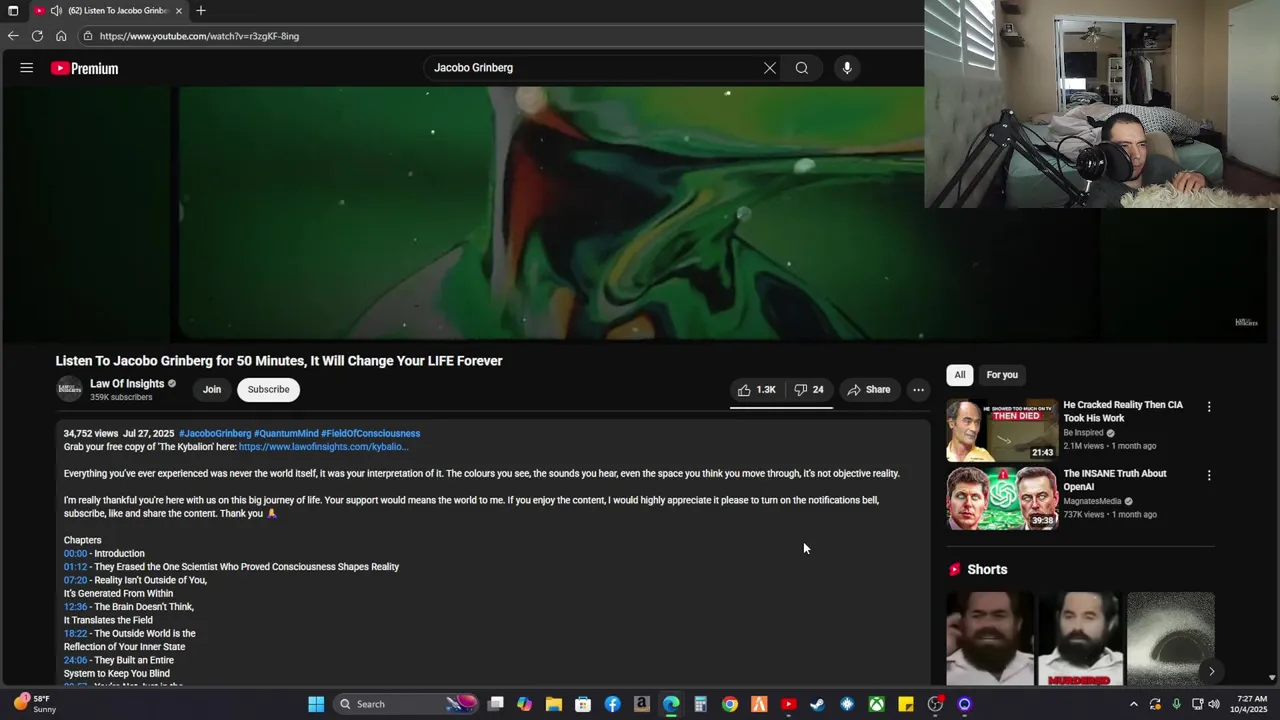This screenshot has height=720, width=1280.
Task: Open Steam from the taskbar
Action: [x=818, y=704]
